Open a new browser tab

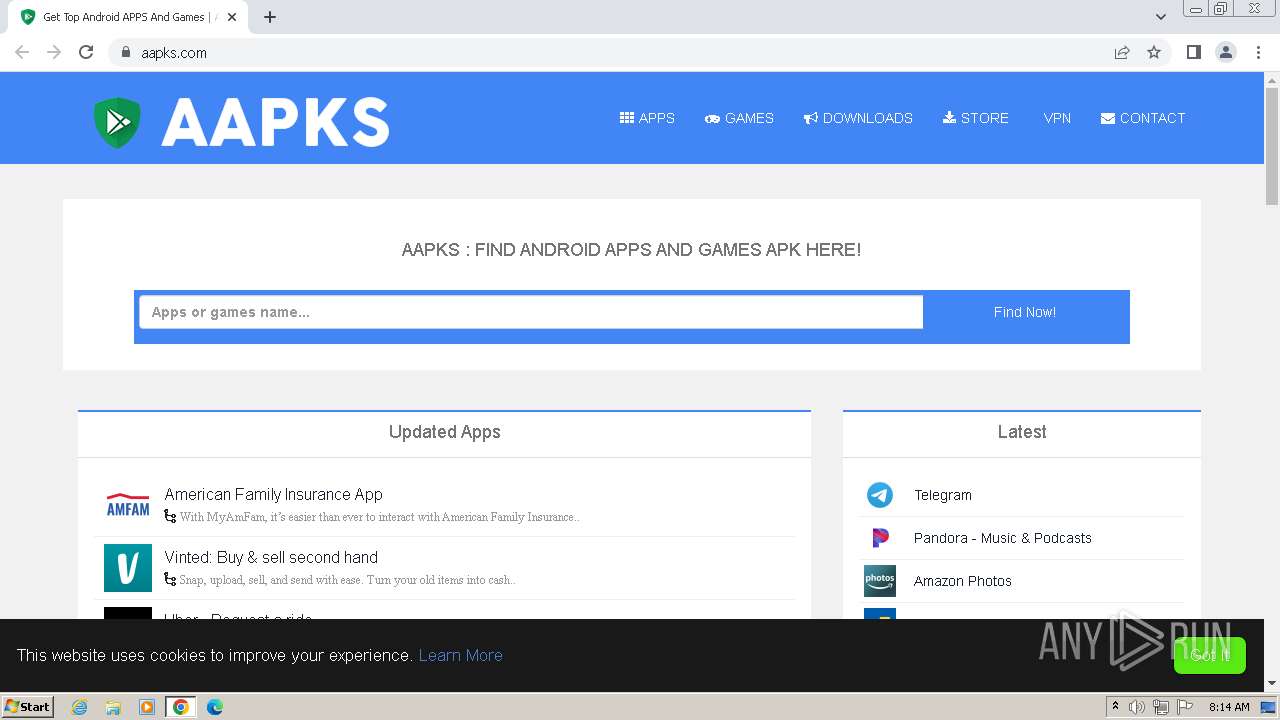(x=270, y=17)
